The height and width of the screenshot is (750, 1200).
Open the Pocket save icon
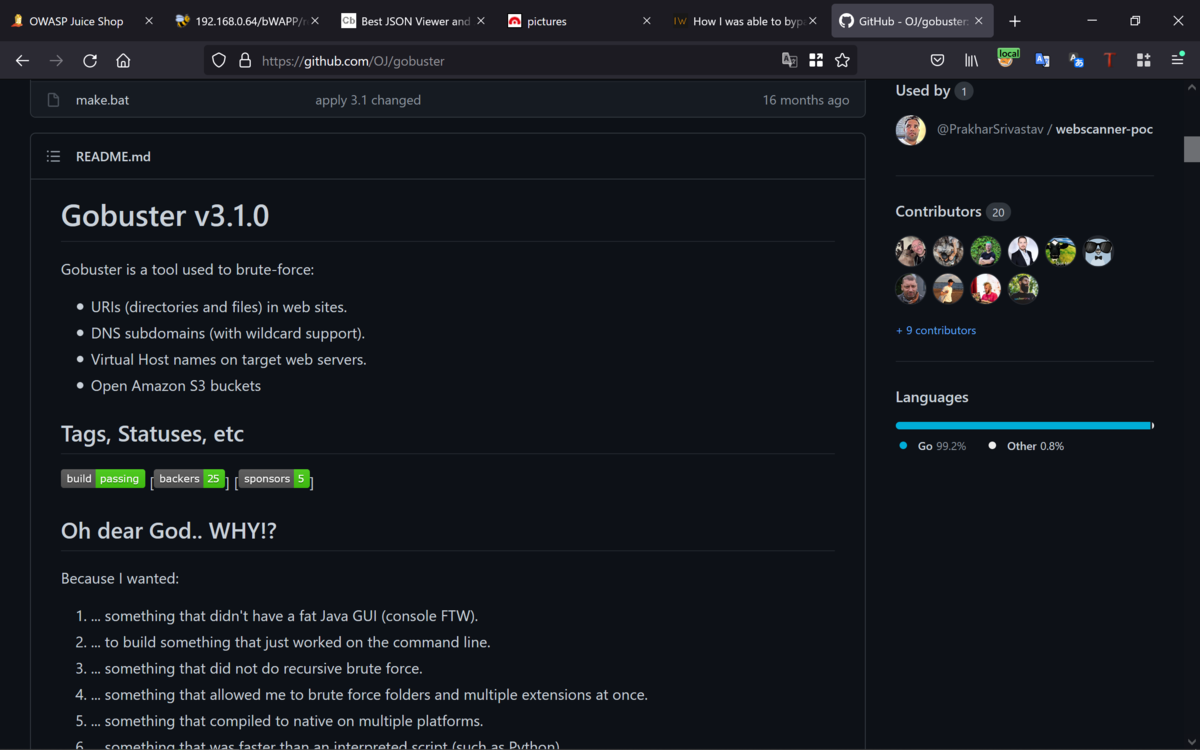[937, 60]
